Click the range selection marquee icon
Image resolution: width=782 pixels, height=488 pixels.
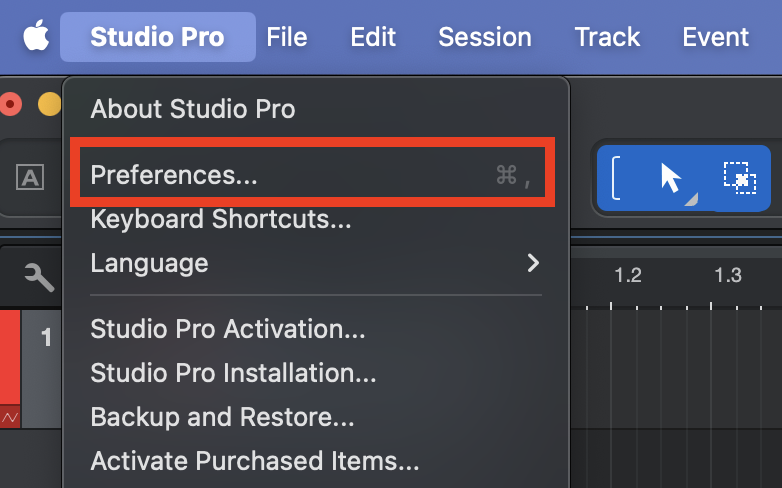point(739,178)
